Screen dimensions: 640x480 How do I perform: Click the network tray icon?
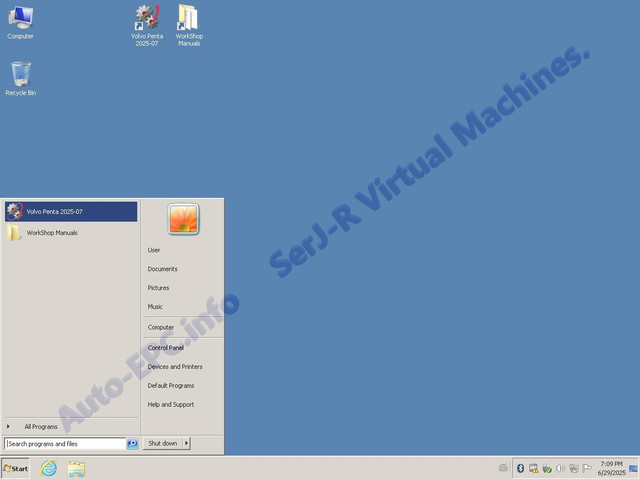pos(573,469)
